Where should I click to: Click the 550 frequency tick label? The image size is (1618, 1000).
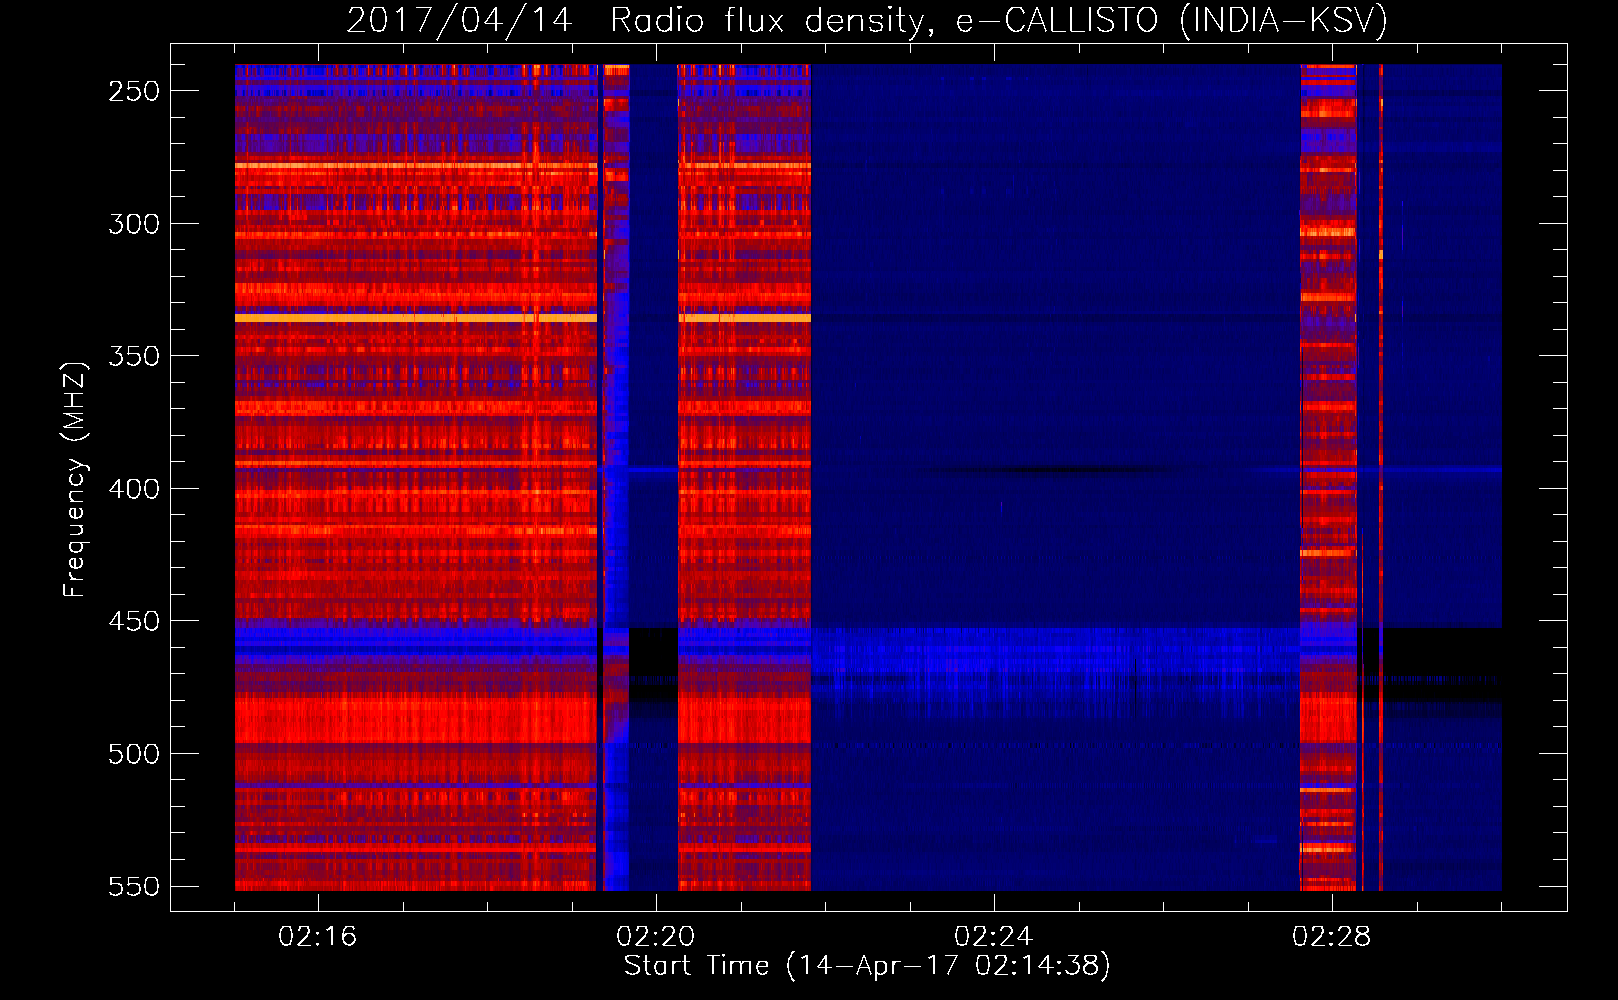(134, 886)
